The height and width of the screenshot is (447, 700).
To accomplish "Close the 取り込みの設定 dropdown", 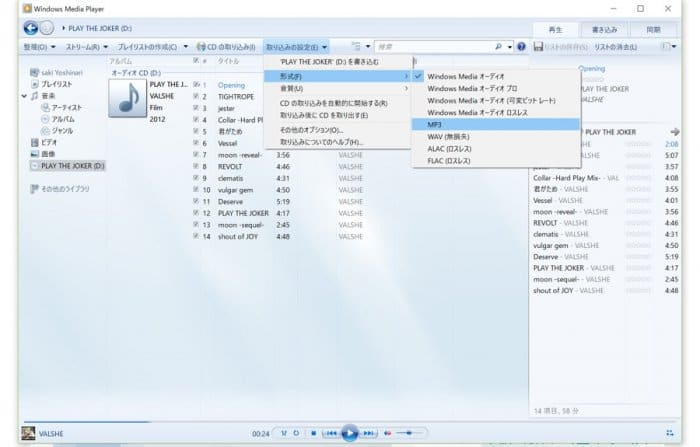I will coord(296,46).
